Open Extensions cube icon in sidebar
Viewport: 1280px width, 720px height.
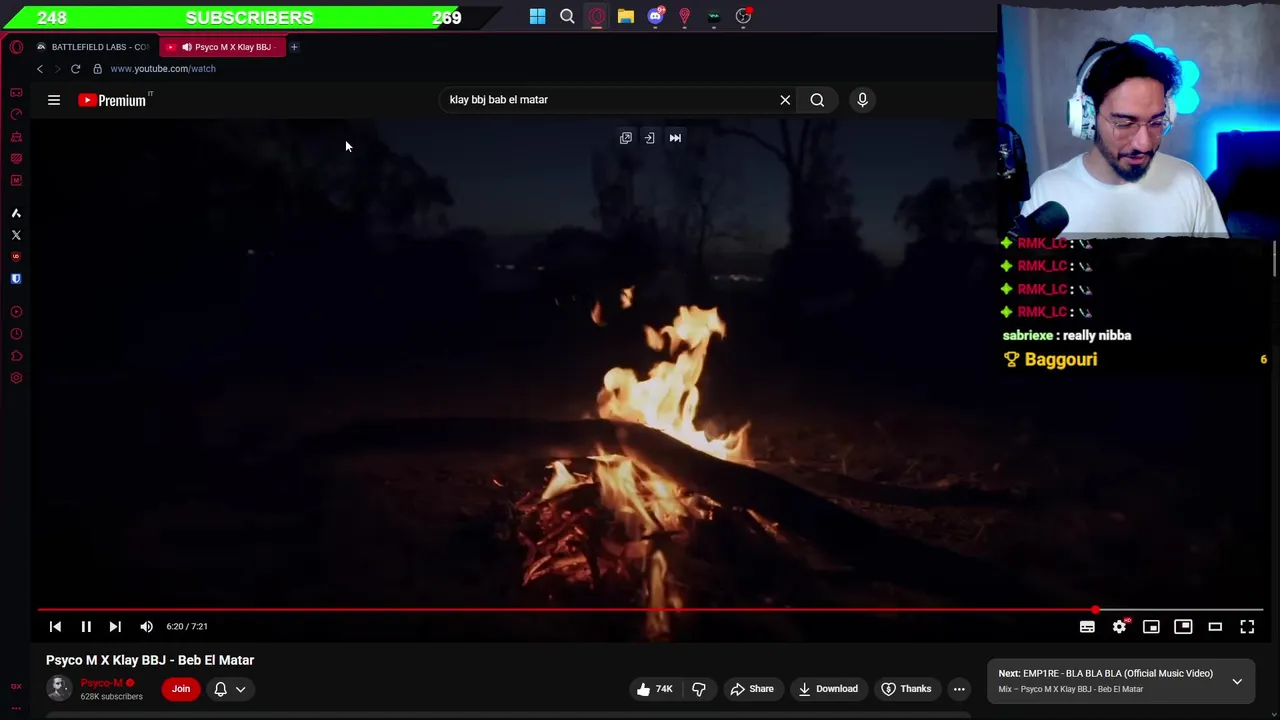click(x=16, y=356)
